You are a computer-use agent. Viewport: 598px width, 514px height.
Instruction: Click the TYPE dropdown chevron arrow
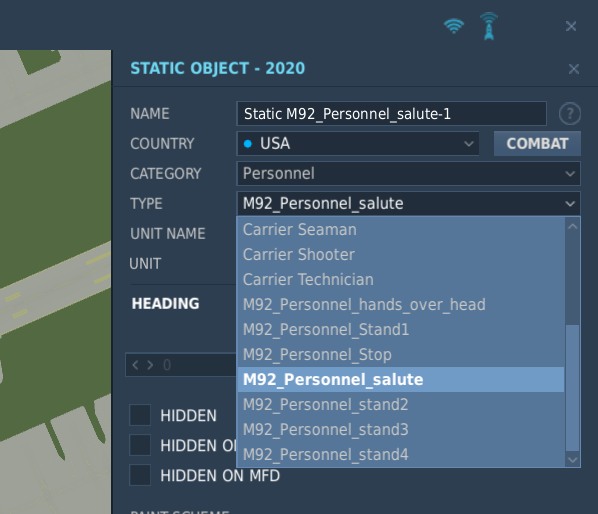pos(570,204)
